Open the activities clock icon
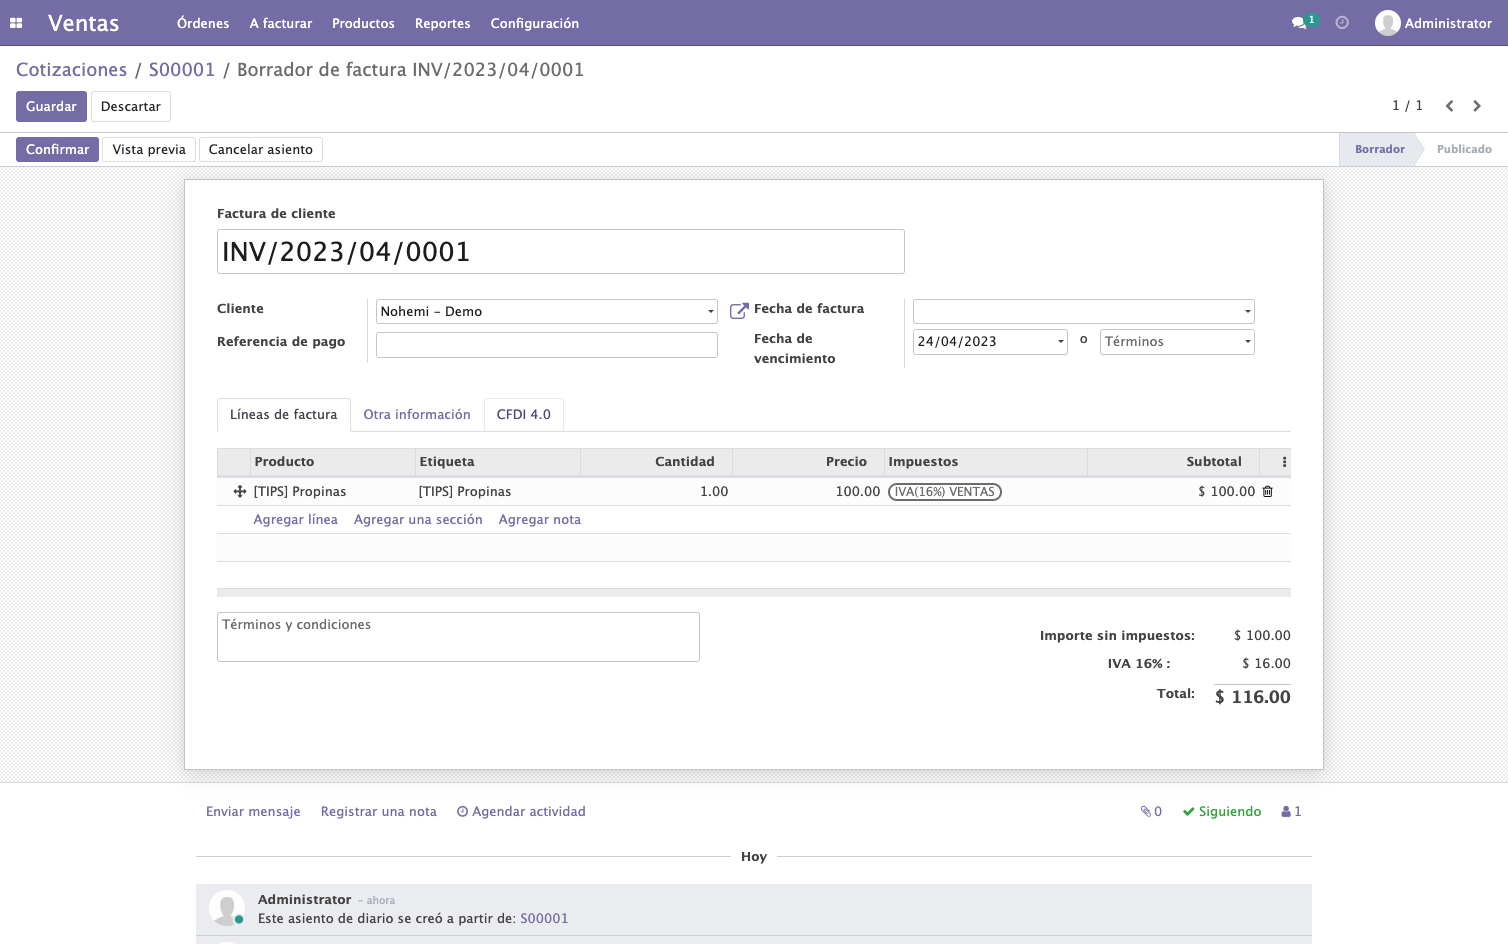 point(1342,23)
